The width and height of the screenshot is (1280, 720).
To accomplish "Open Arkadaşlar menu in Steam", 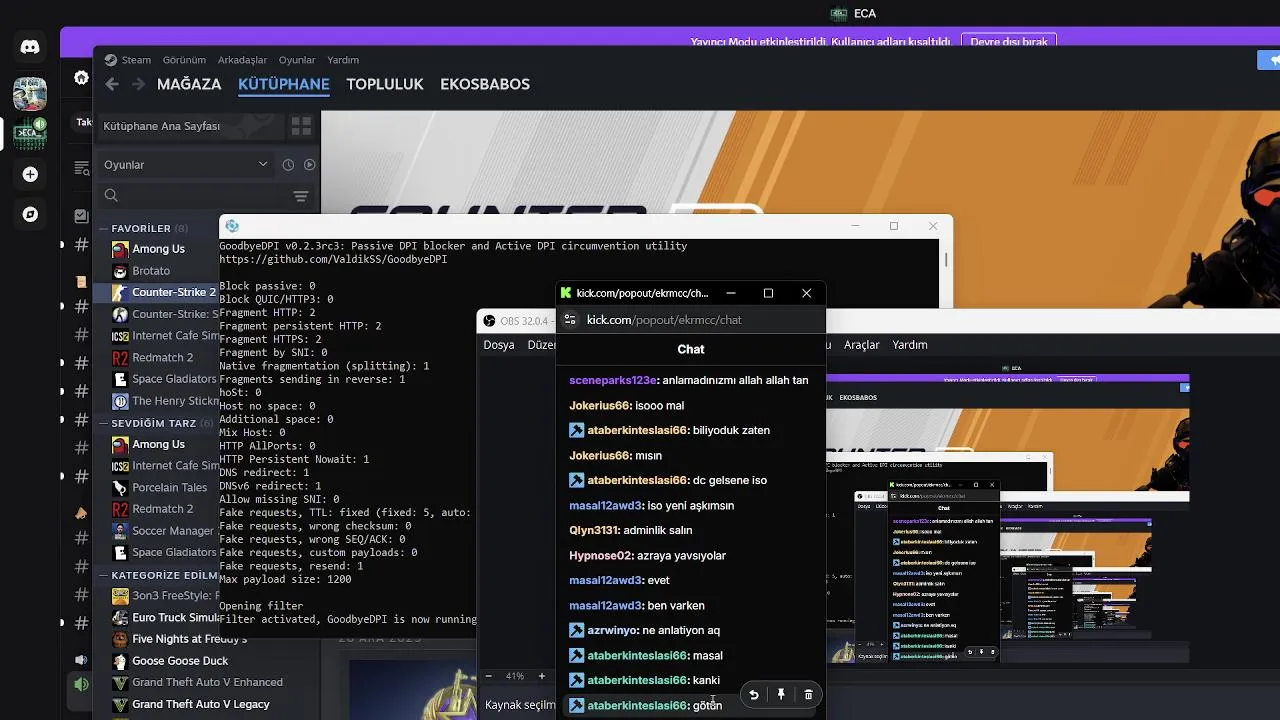I will click(242, 60).
